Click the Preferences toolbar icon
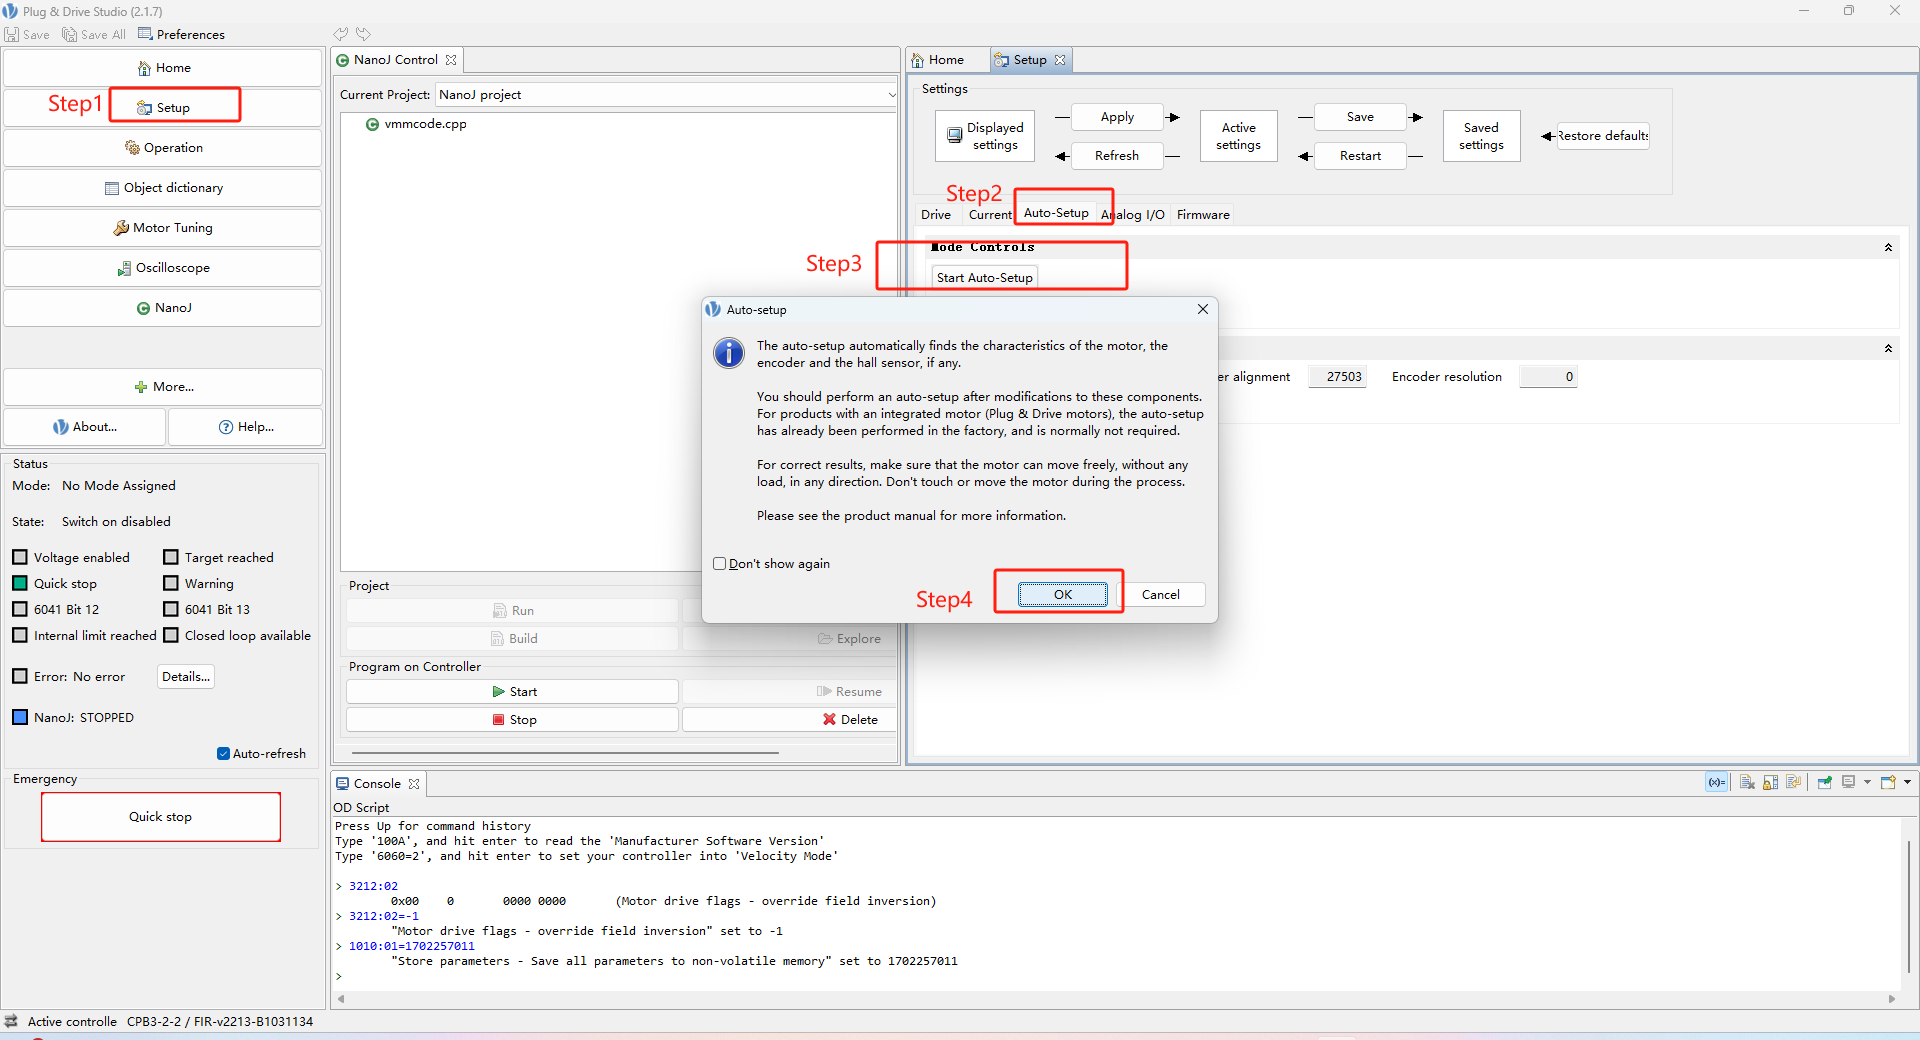This screenshot has width=1920, height=1040. (145, 34)
